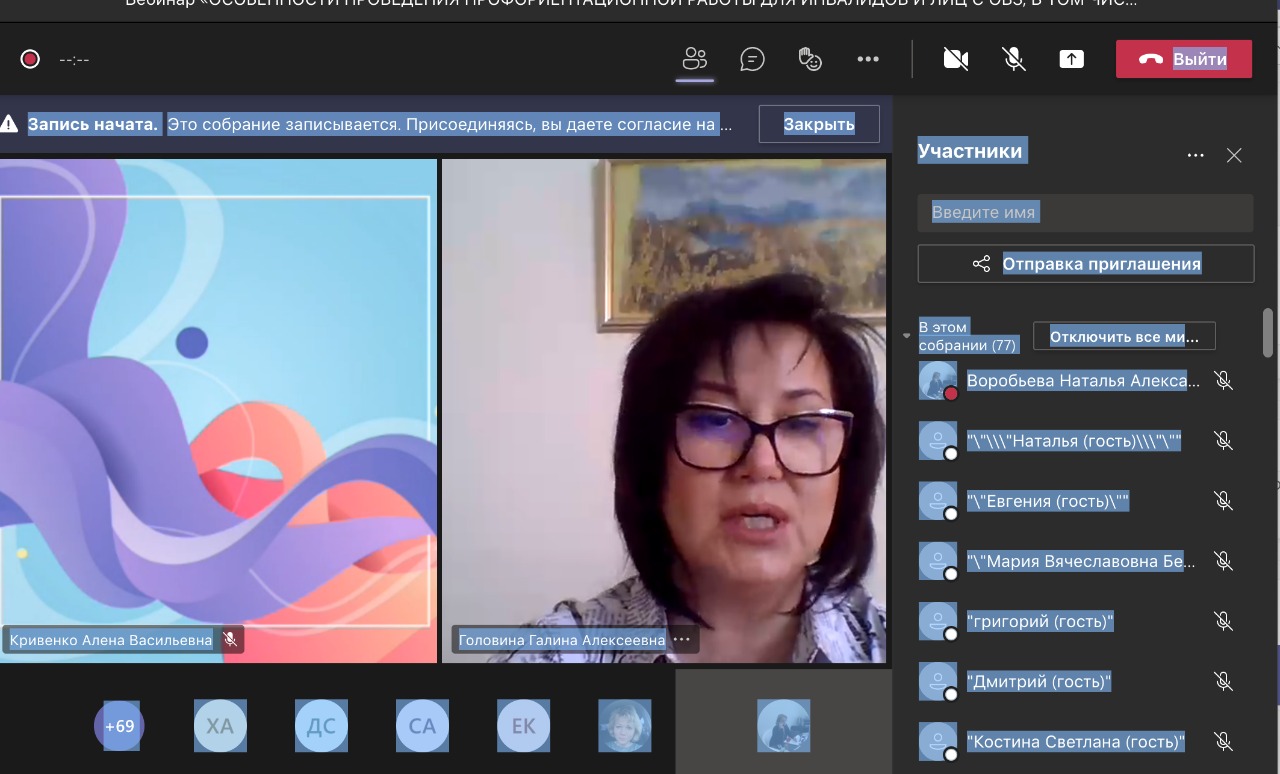
Task: Click the share screen icon
Action: tap(1071, 60)
